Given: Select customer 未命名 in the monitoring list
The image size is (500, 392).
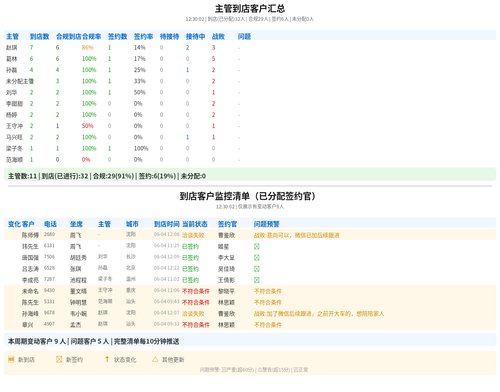Looking at the screenshot, I should (30, 291).
